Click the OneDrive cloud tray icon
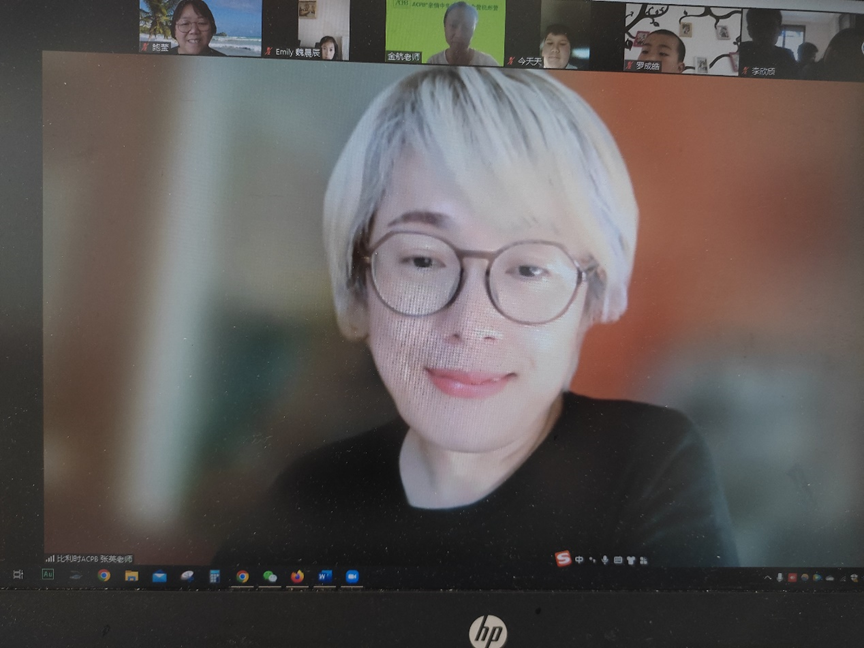Viewport: 864px width, 648px height. coord(830,578)
